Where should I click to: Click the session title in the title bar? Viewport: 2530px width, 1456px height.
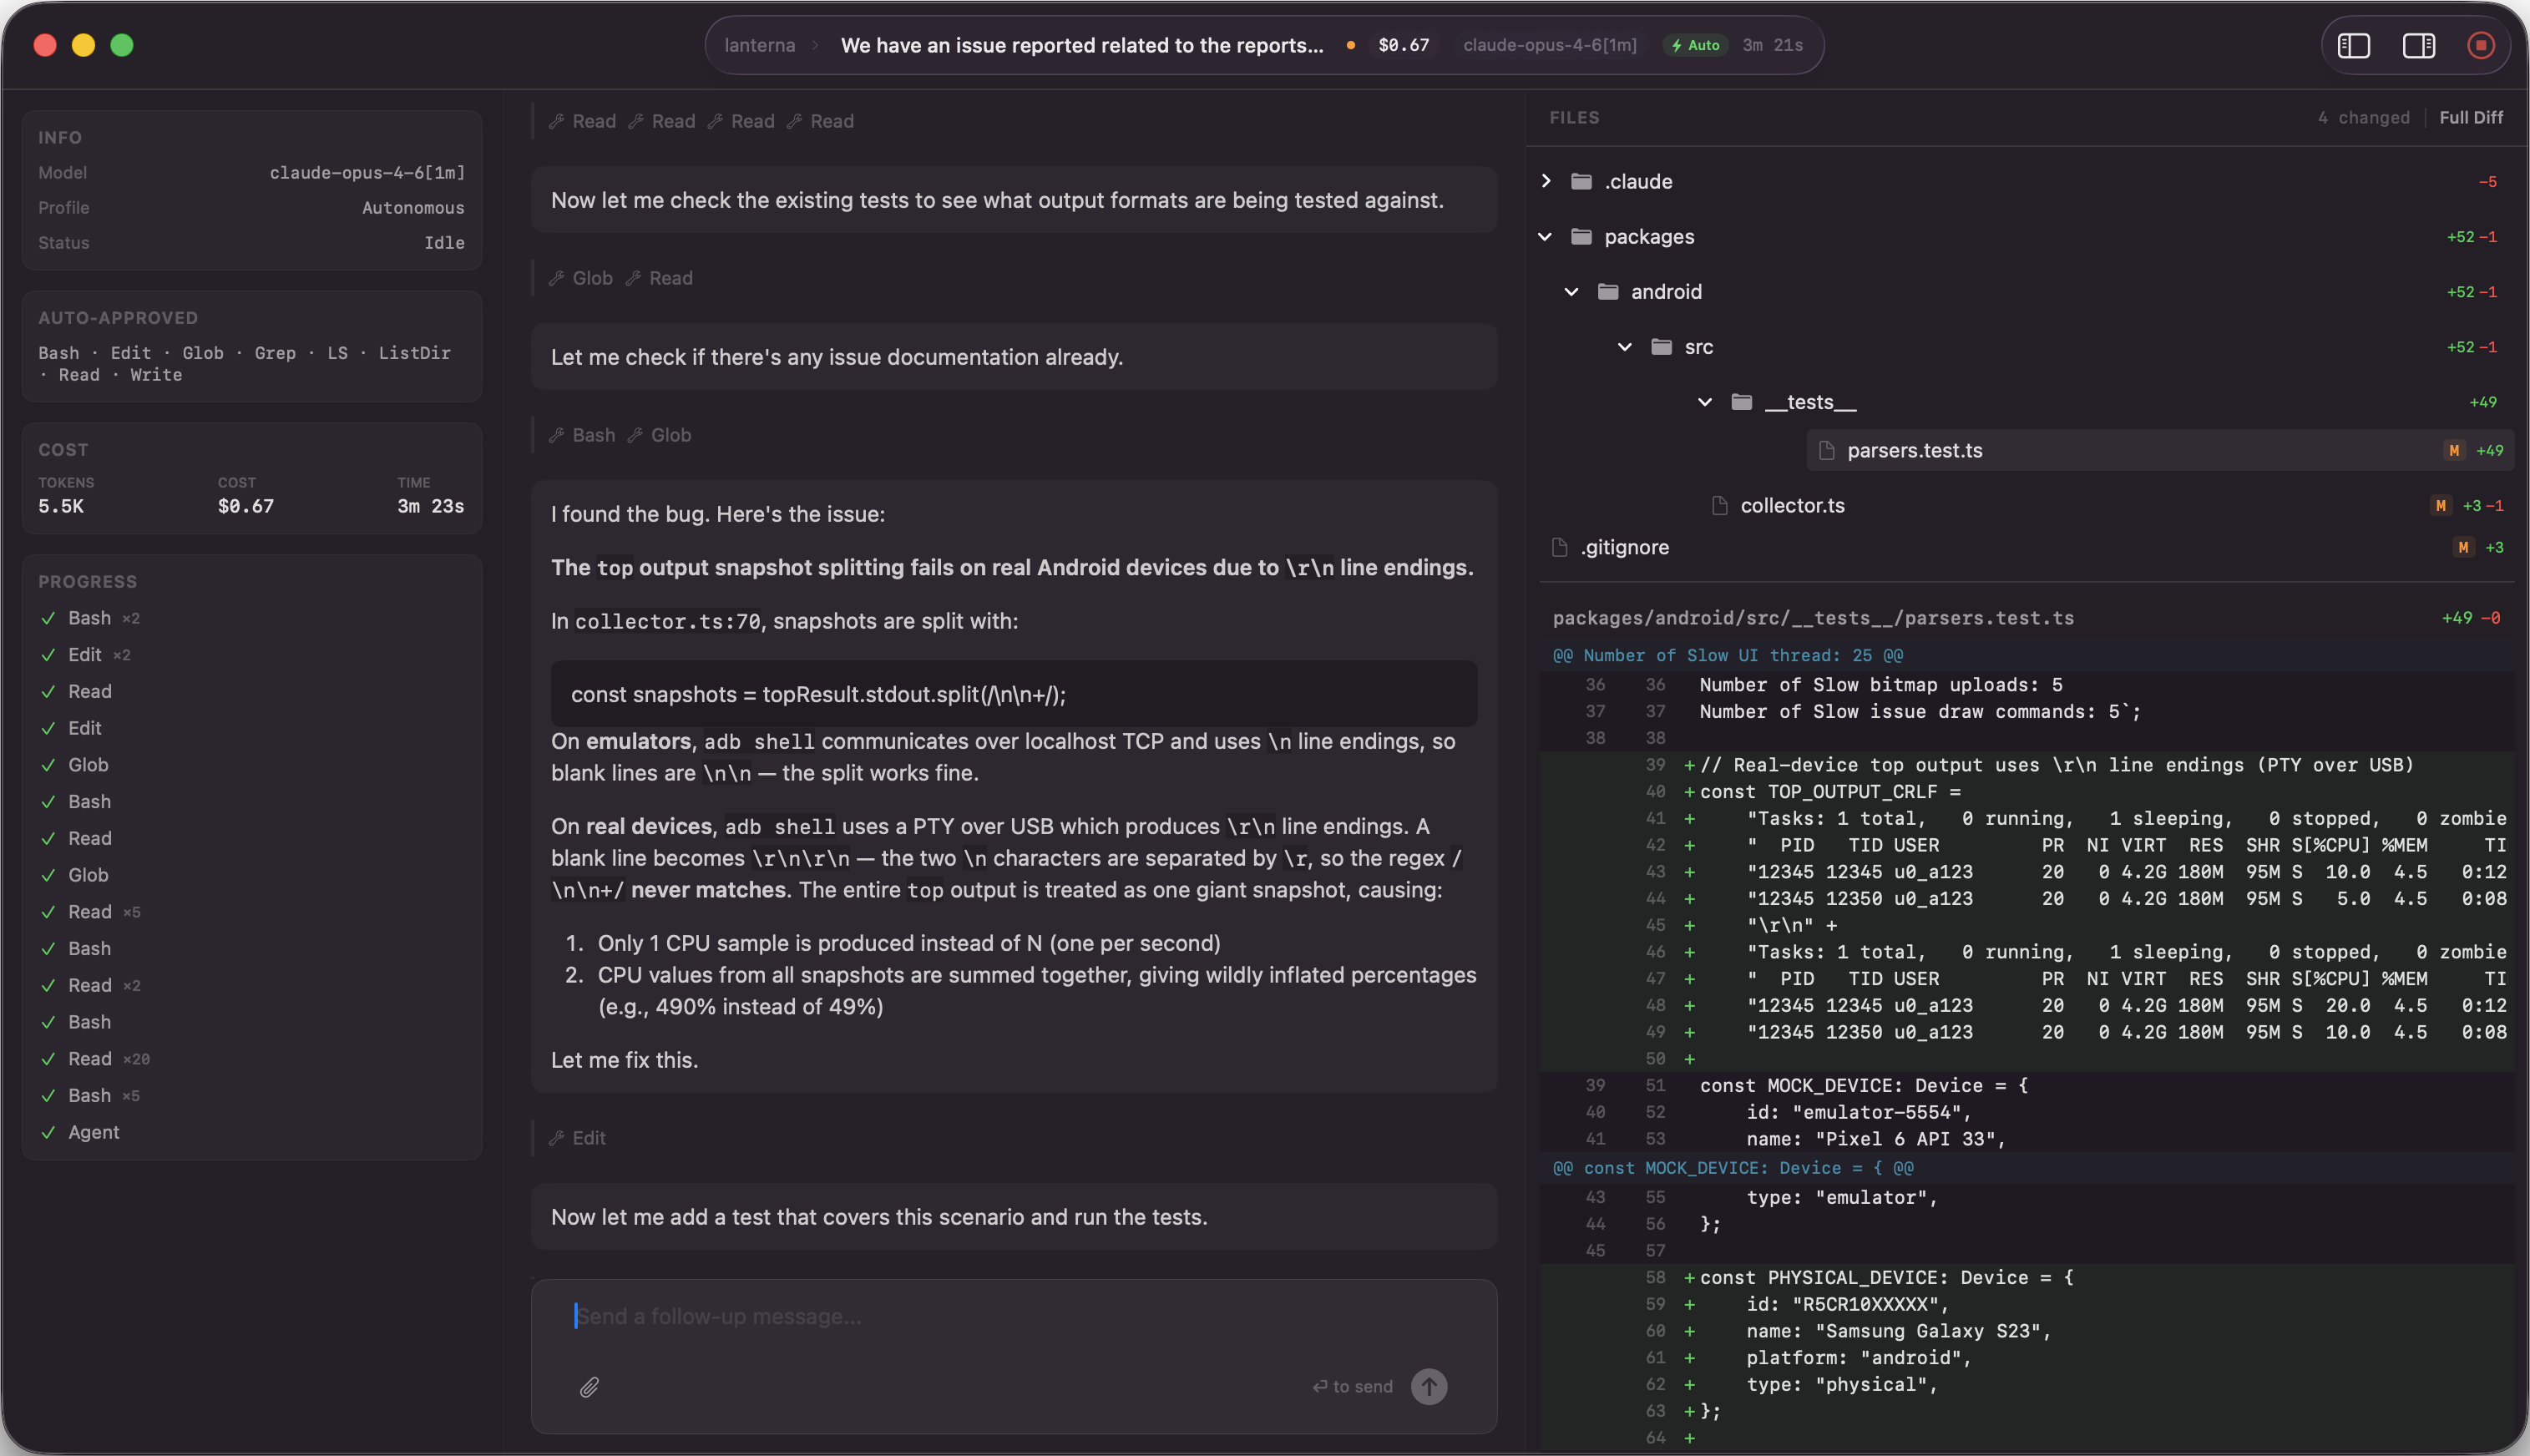1082,45
